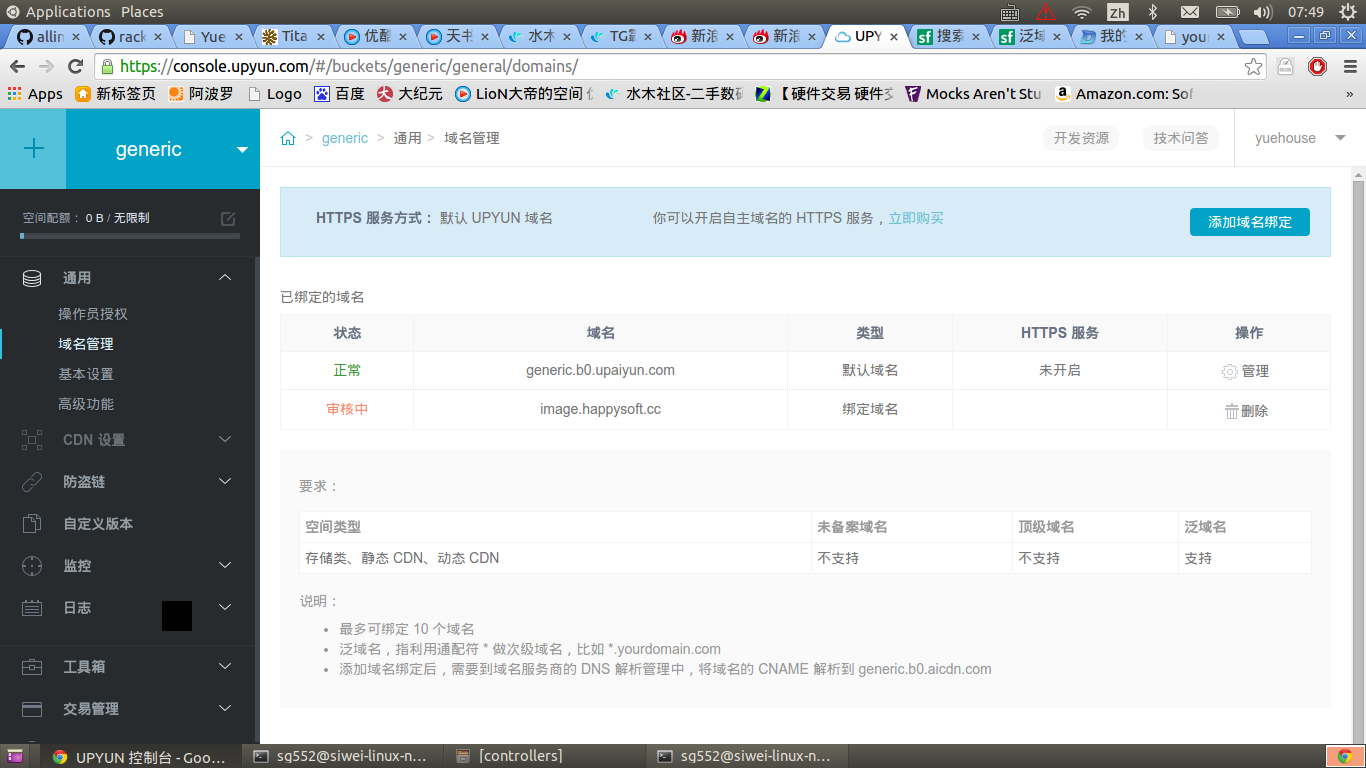This screenshot has width=1366, height=768.
Task: Click the trash icon to delete image.happysoft.cc
Action: pyautogui.click(x=1232, y=409)
